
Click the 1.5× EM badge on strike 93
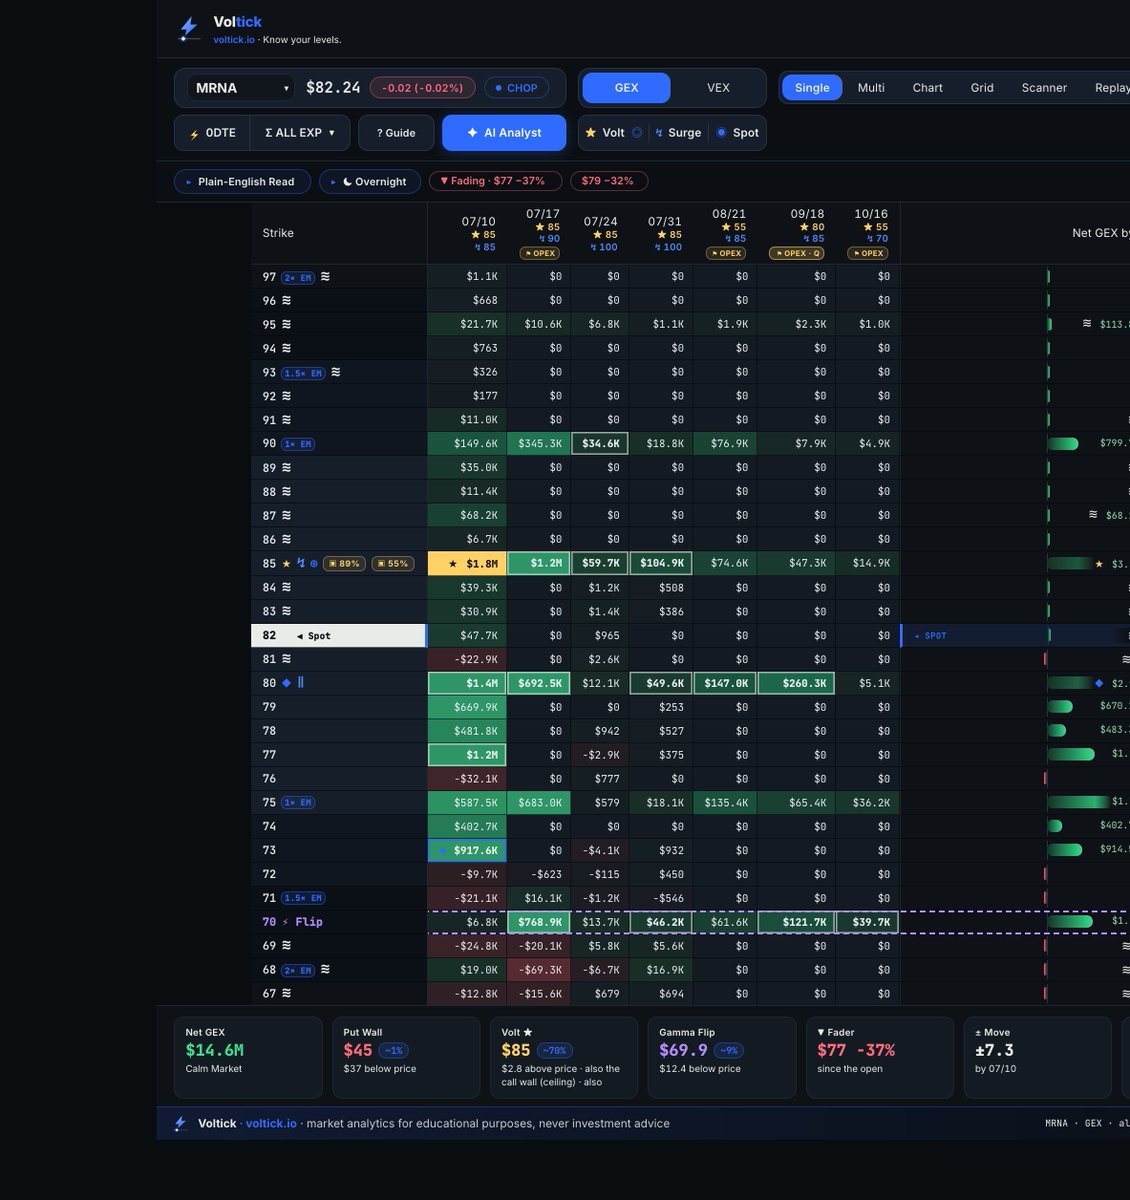tap(304, 373)
